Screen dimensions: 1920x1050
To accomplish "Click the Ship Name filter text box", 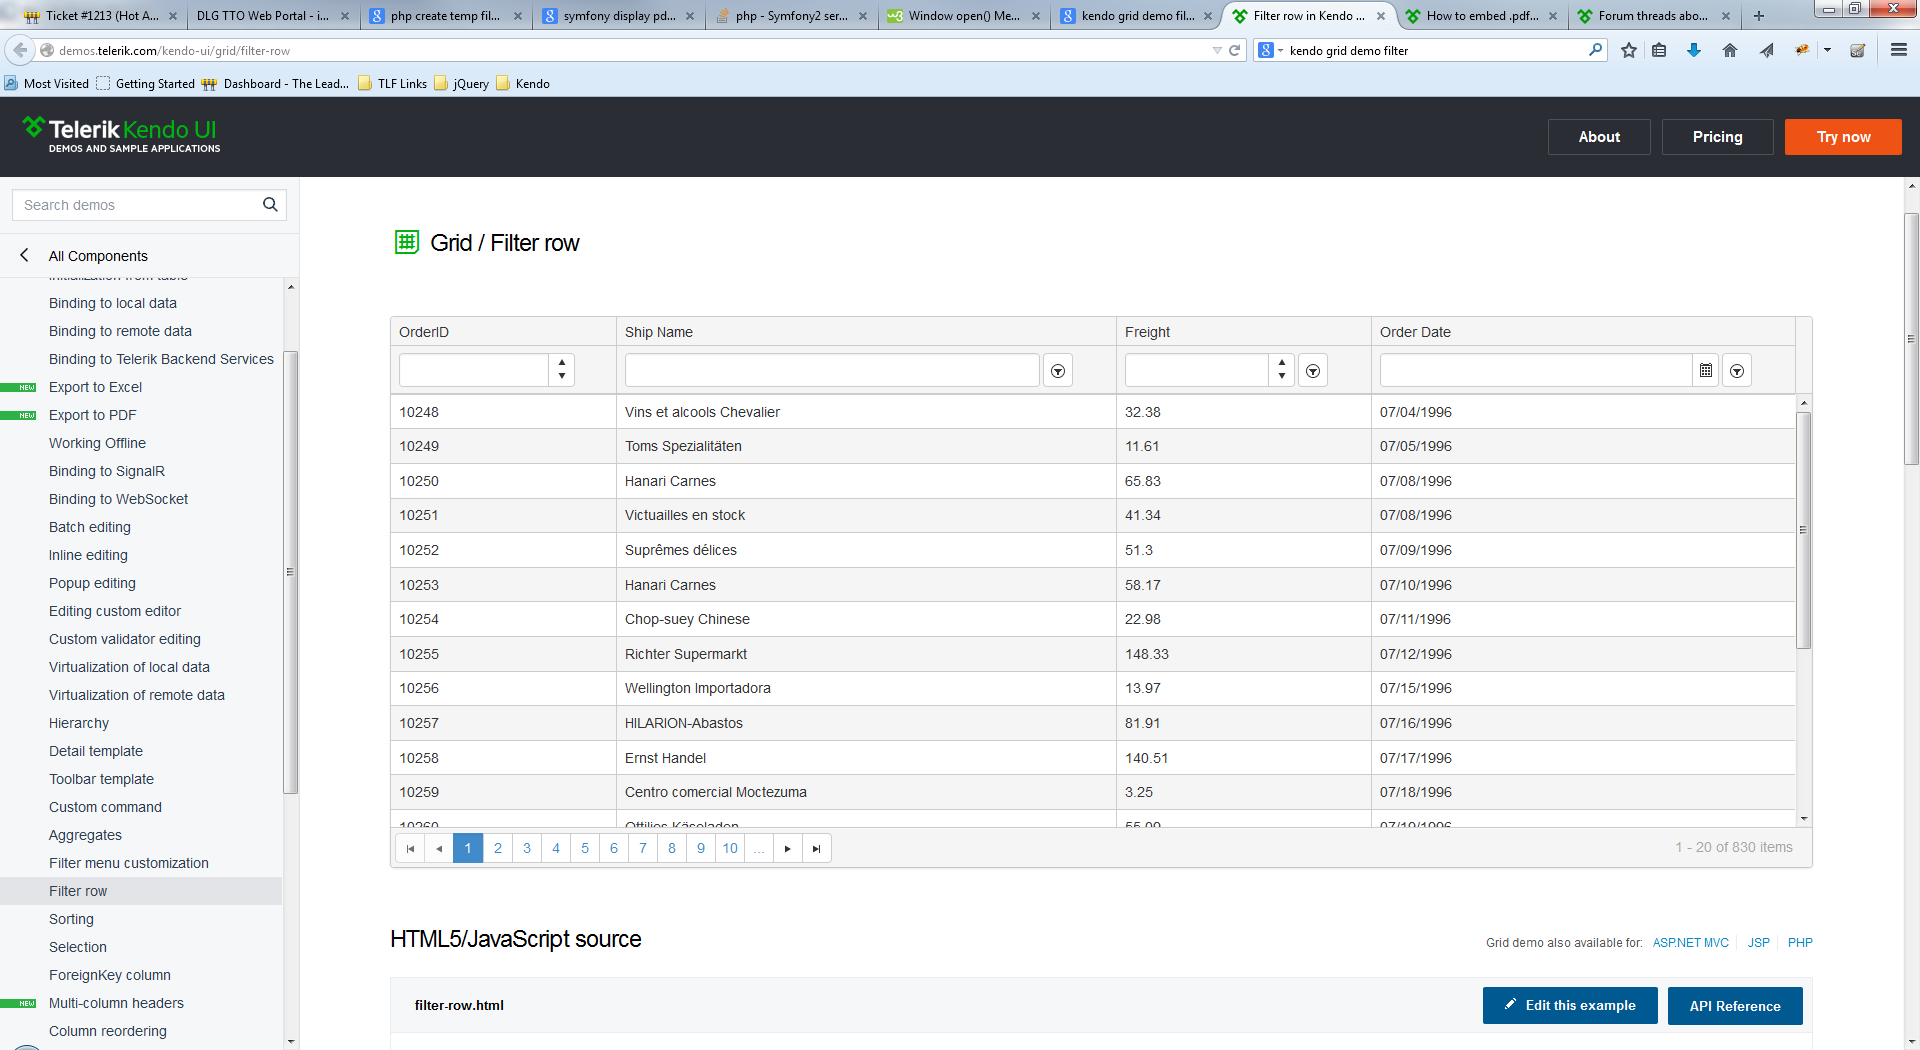I will coord(832,371).
